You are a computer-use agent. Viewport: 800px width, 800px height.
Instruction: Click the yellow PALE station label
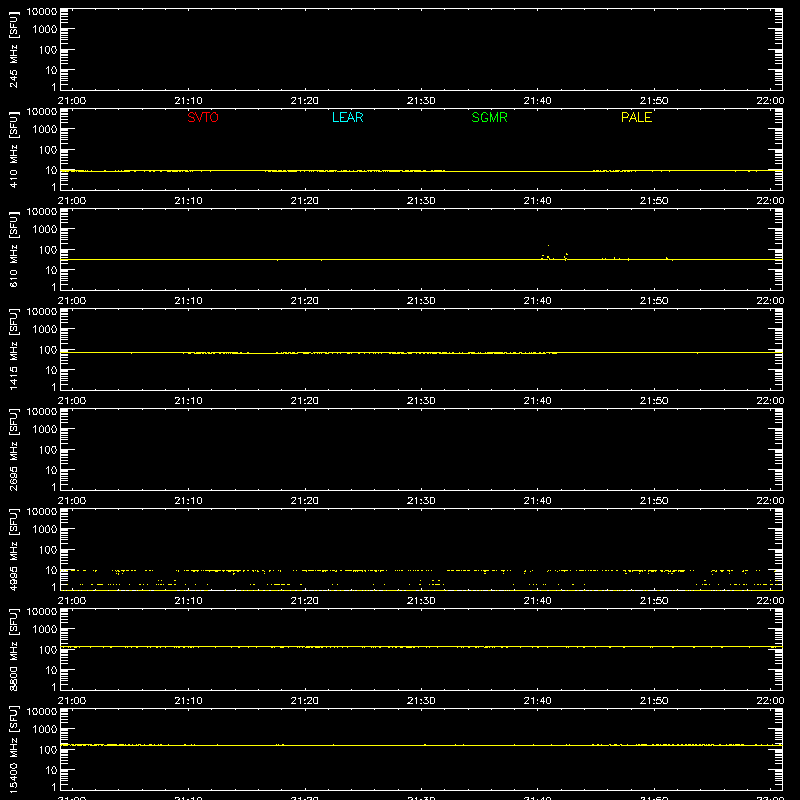(x=636, y=117)
